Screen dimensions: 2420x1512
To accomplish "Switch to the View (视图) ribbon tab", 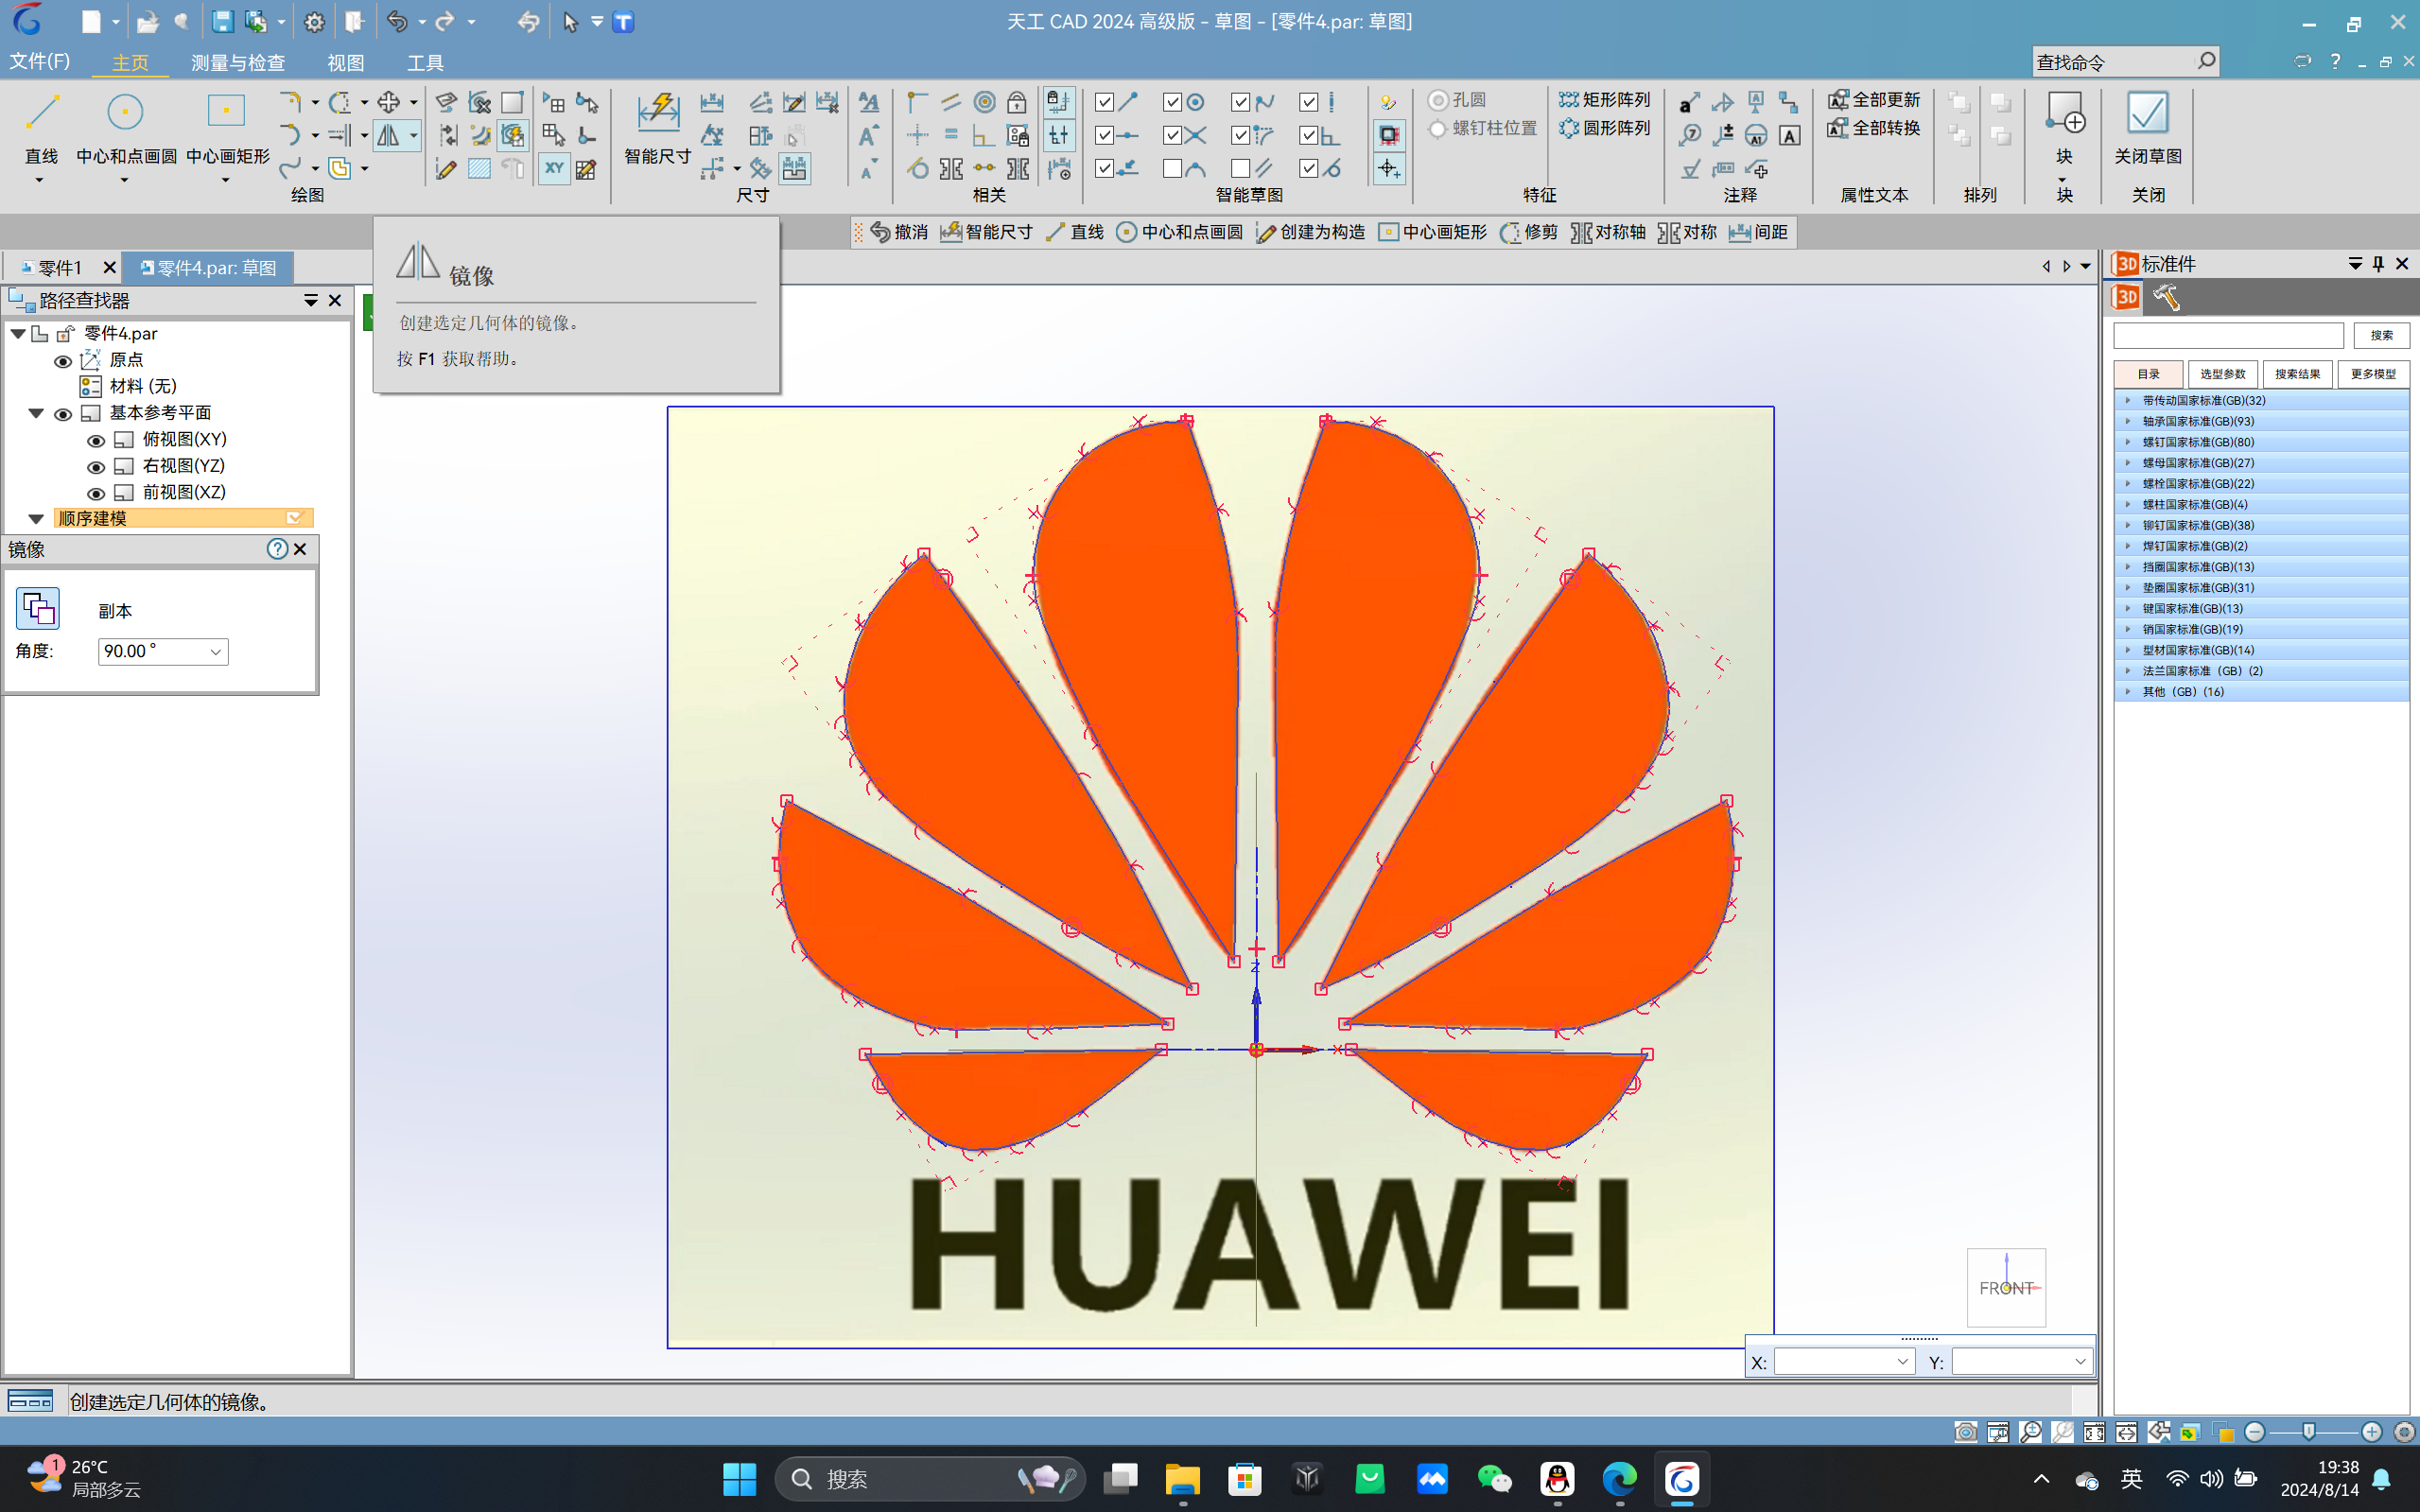I will click(x=345, y=62).
